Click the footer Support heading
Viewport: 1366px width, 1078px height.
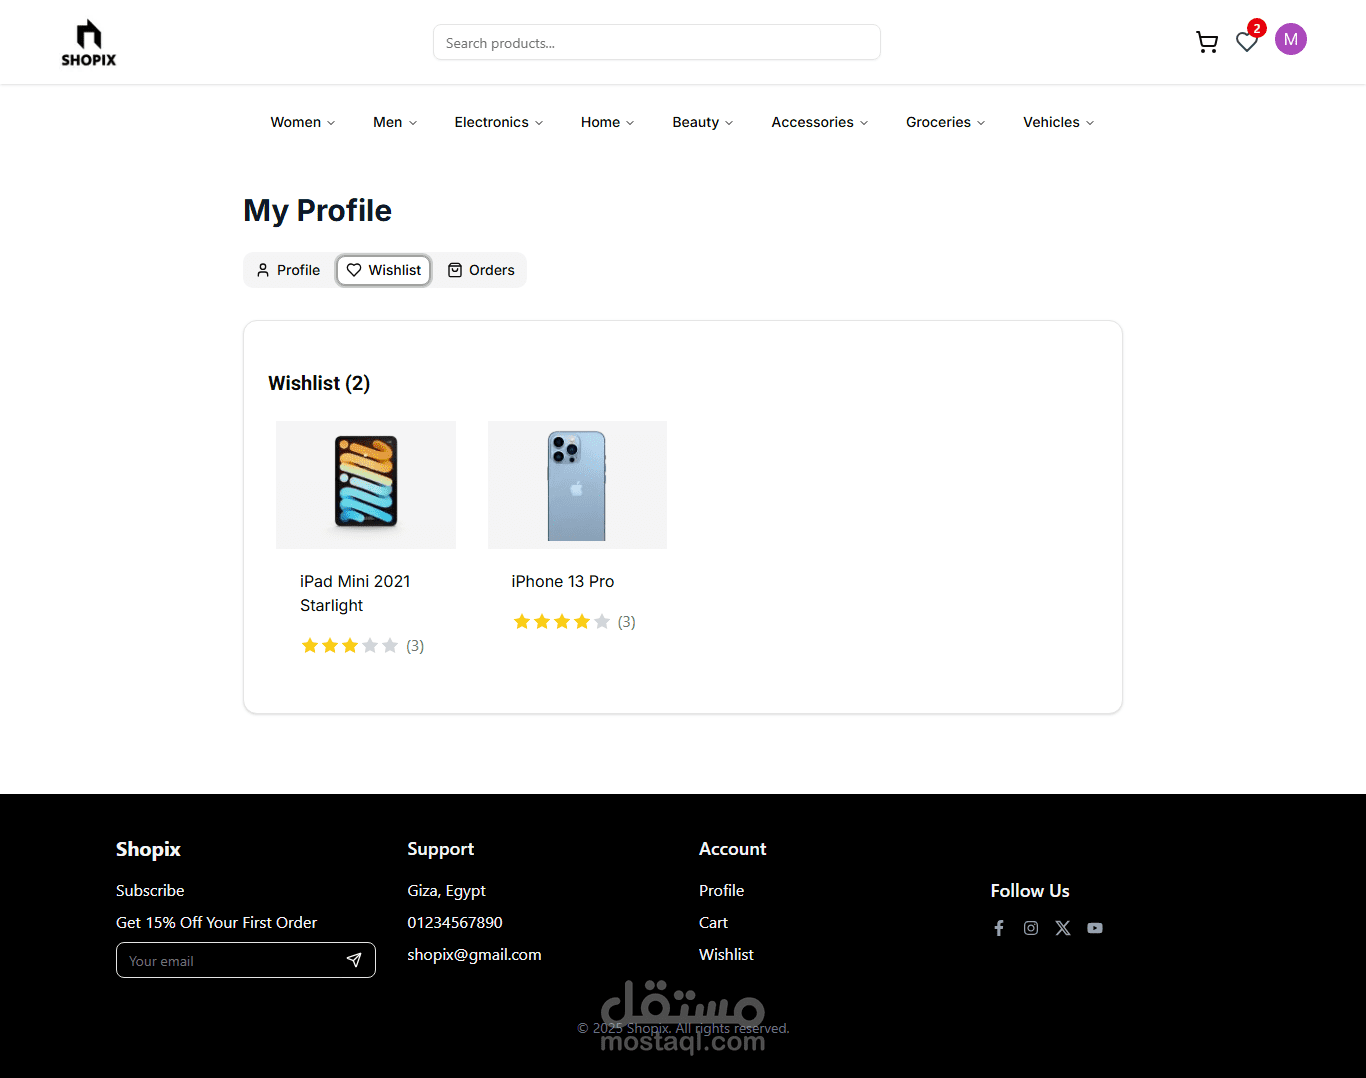point(440,849)
